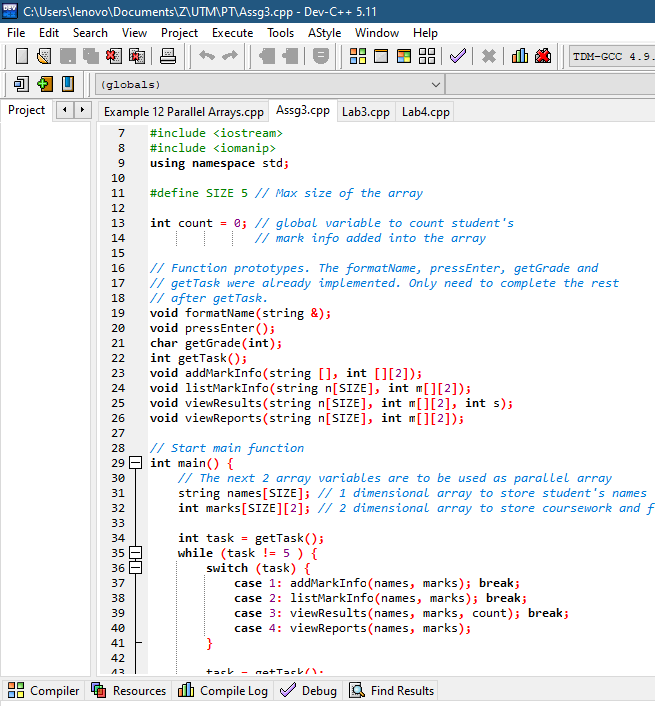Open the (globals) scope dropdown

[x=435, y=85]
